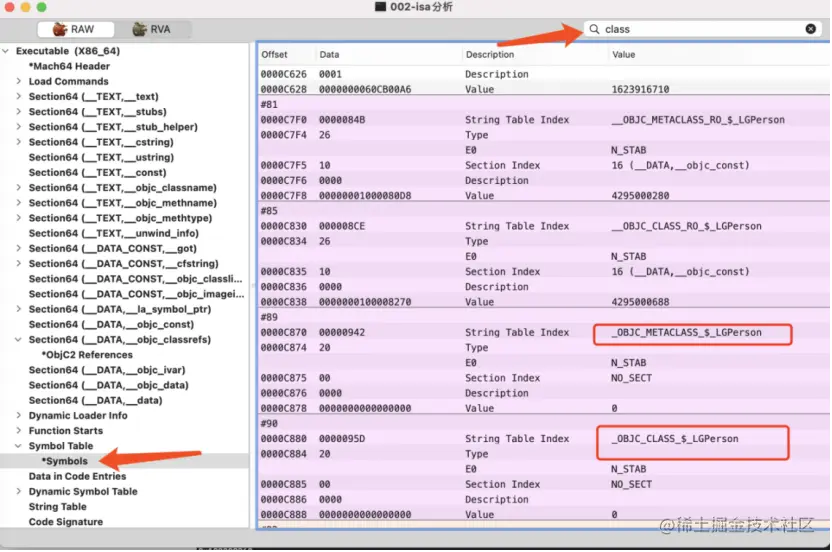Switch to the RAW view tab
The height and width of the screenshot is (552, 832).
tap(75, 29)
